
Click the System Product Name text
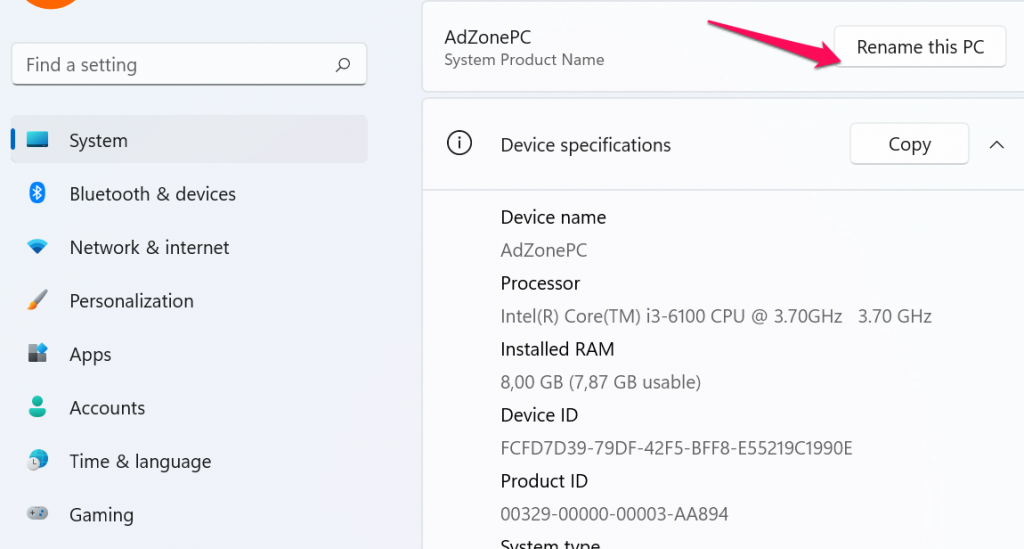click(x=524, y=60)
